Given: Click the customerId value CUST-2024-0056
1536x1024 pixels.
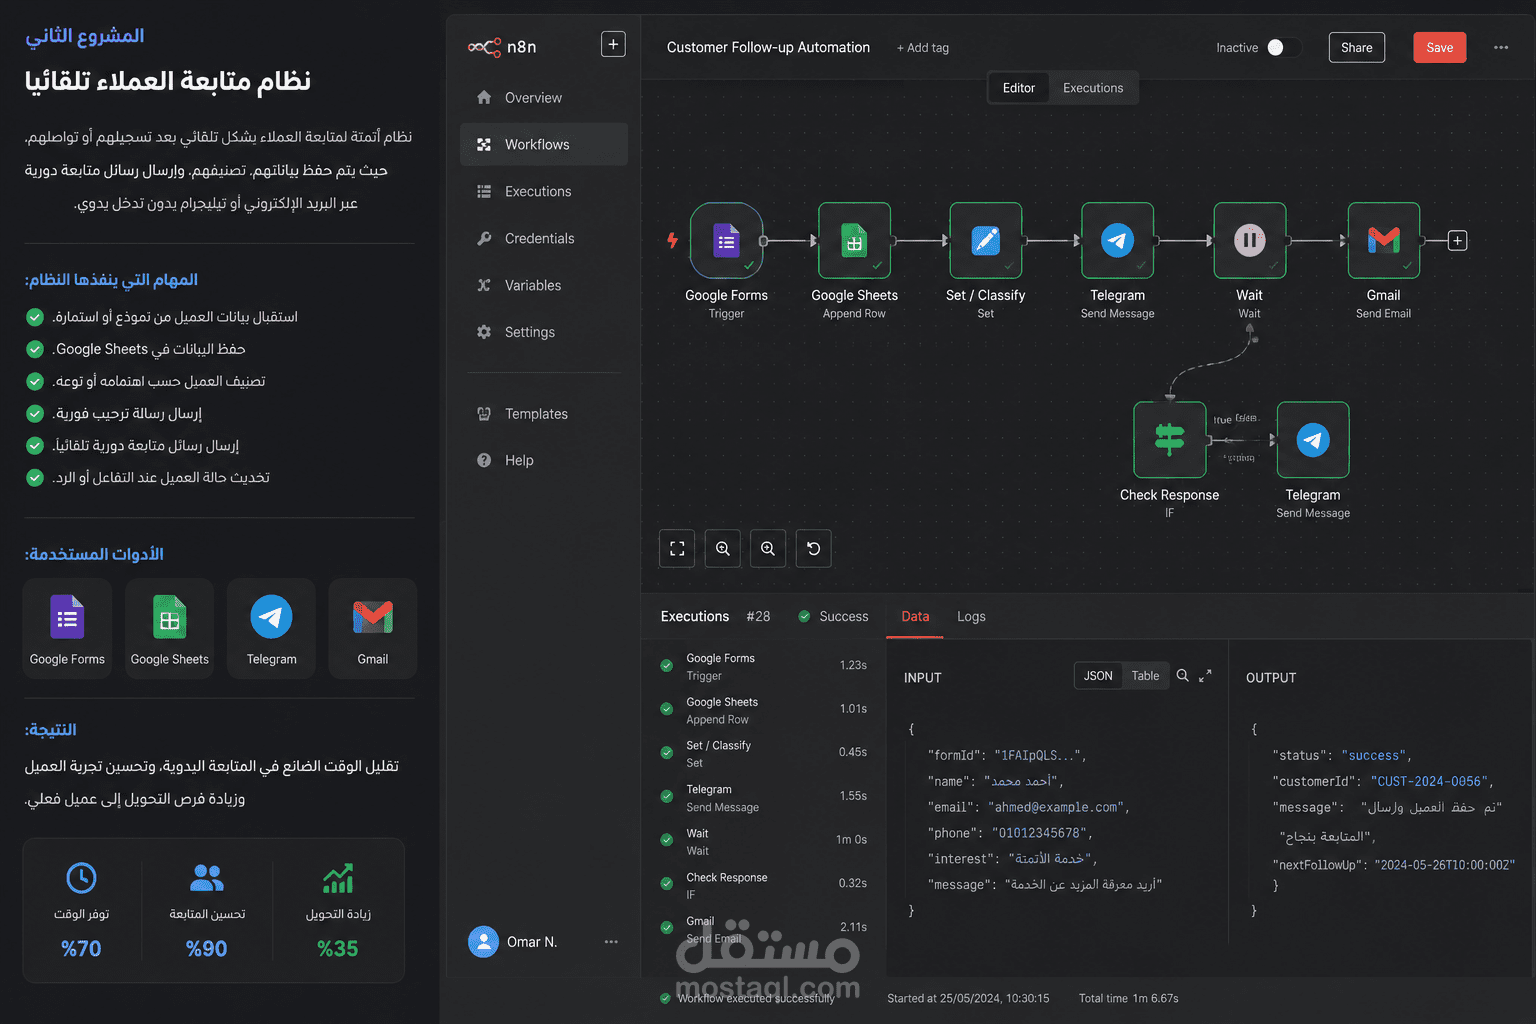Looking at the screenshot, I should (1429, 781).
